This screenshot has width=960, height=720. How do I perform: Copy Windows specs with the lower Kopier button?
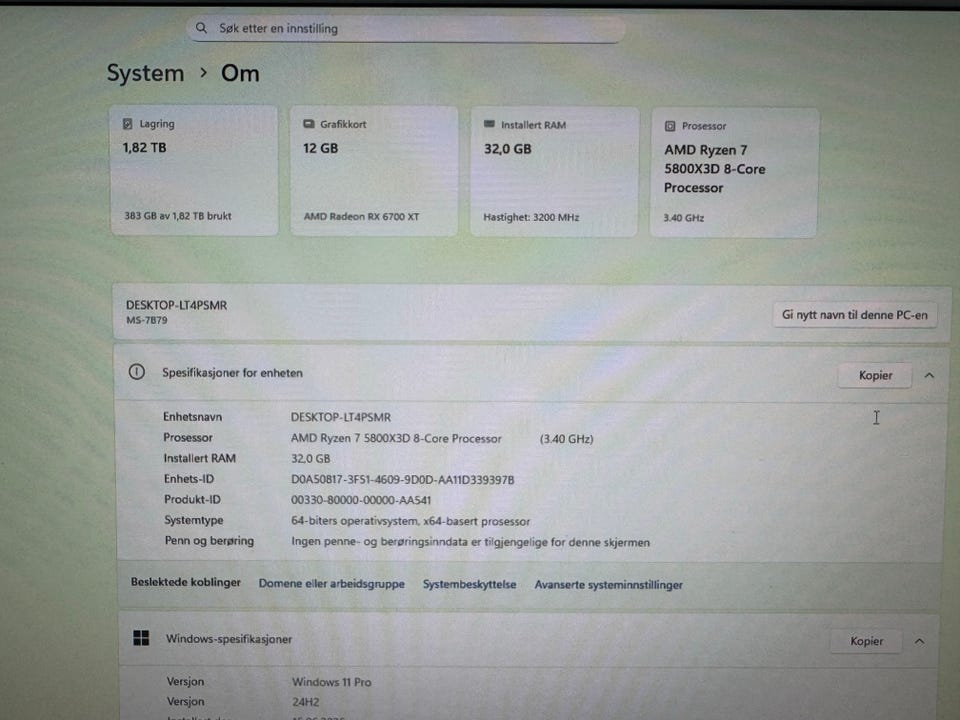(866, 641)
